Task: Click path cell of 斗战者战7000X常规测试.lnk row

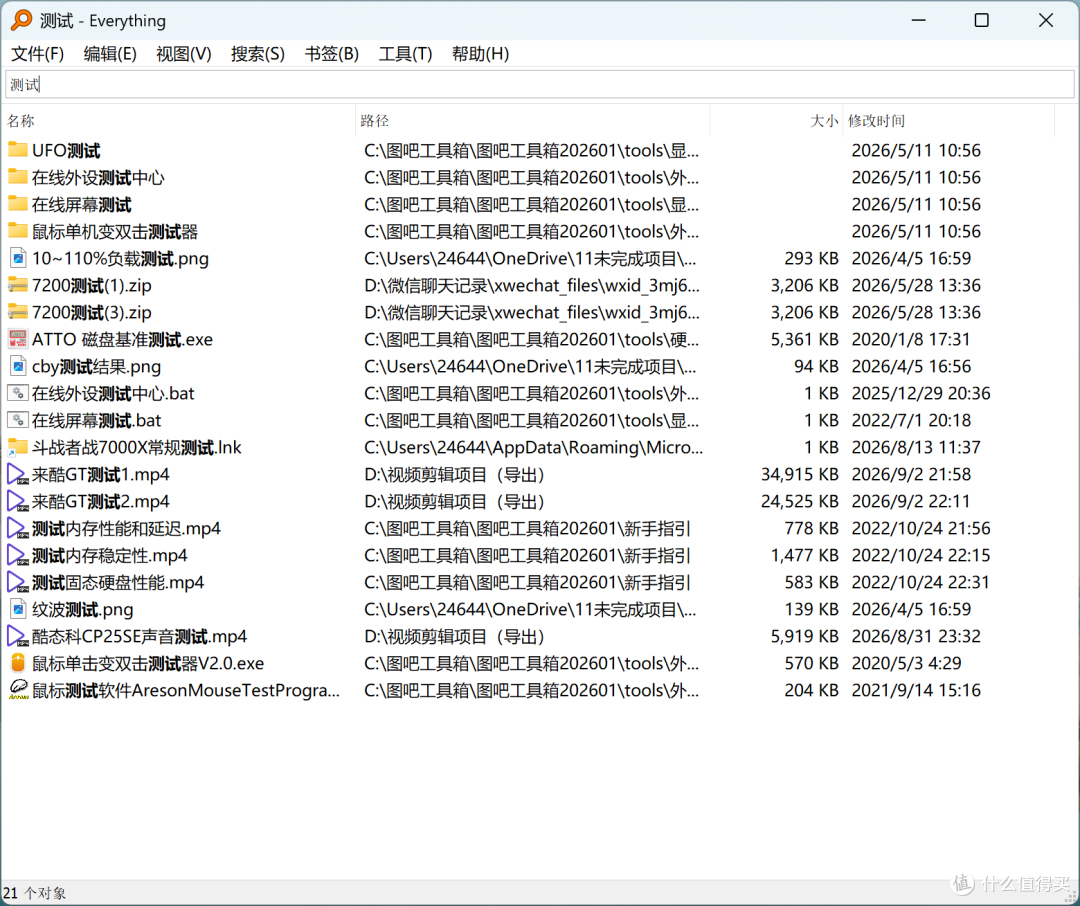Action: [533, 447]
